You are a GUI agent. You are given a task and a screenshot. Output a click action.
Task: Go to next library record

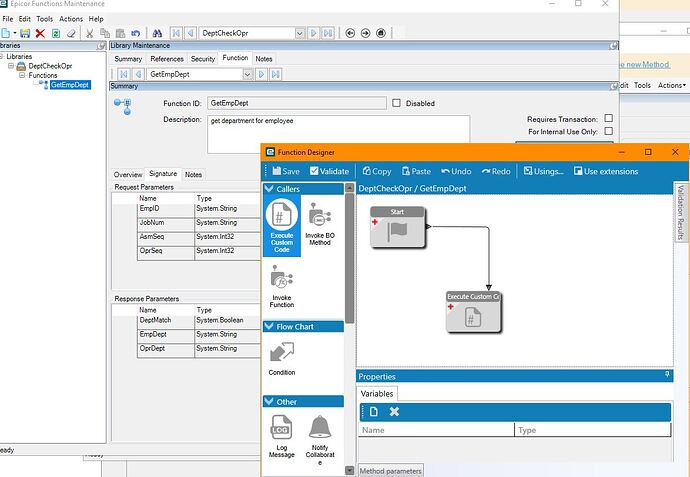(313, 33)
